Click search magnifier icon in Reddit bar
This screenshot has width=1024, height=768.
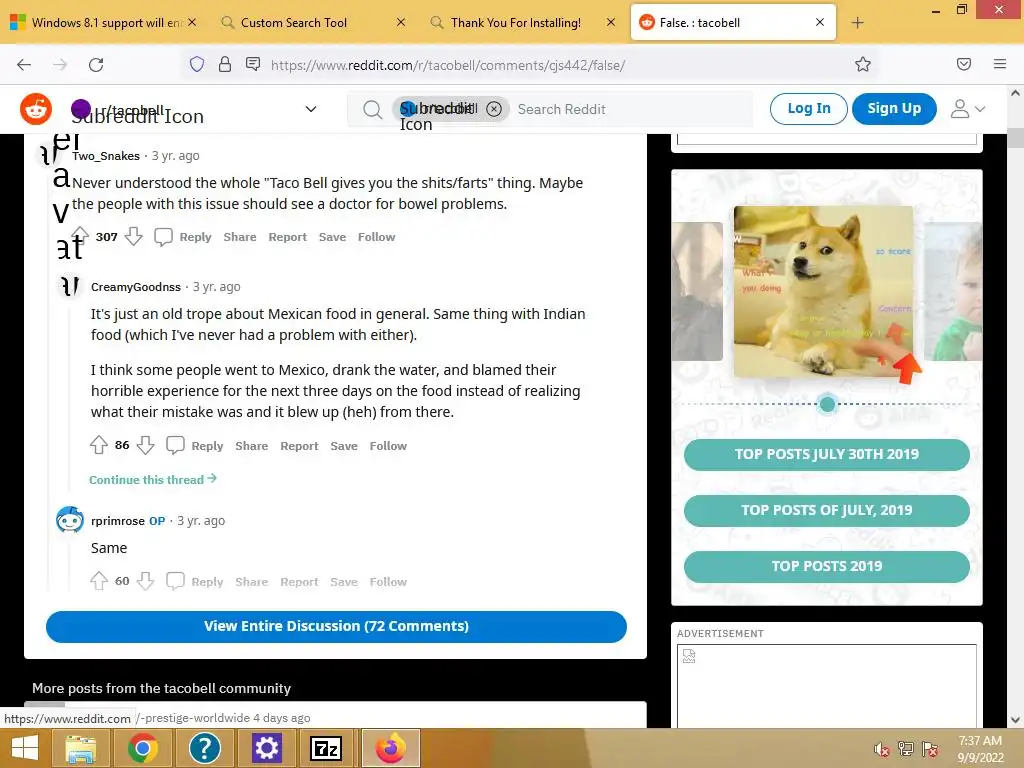372,109
